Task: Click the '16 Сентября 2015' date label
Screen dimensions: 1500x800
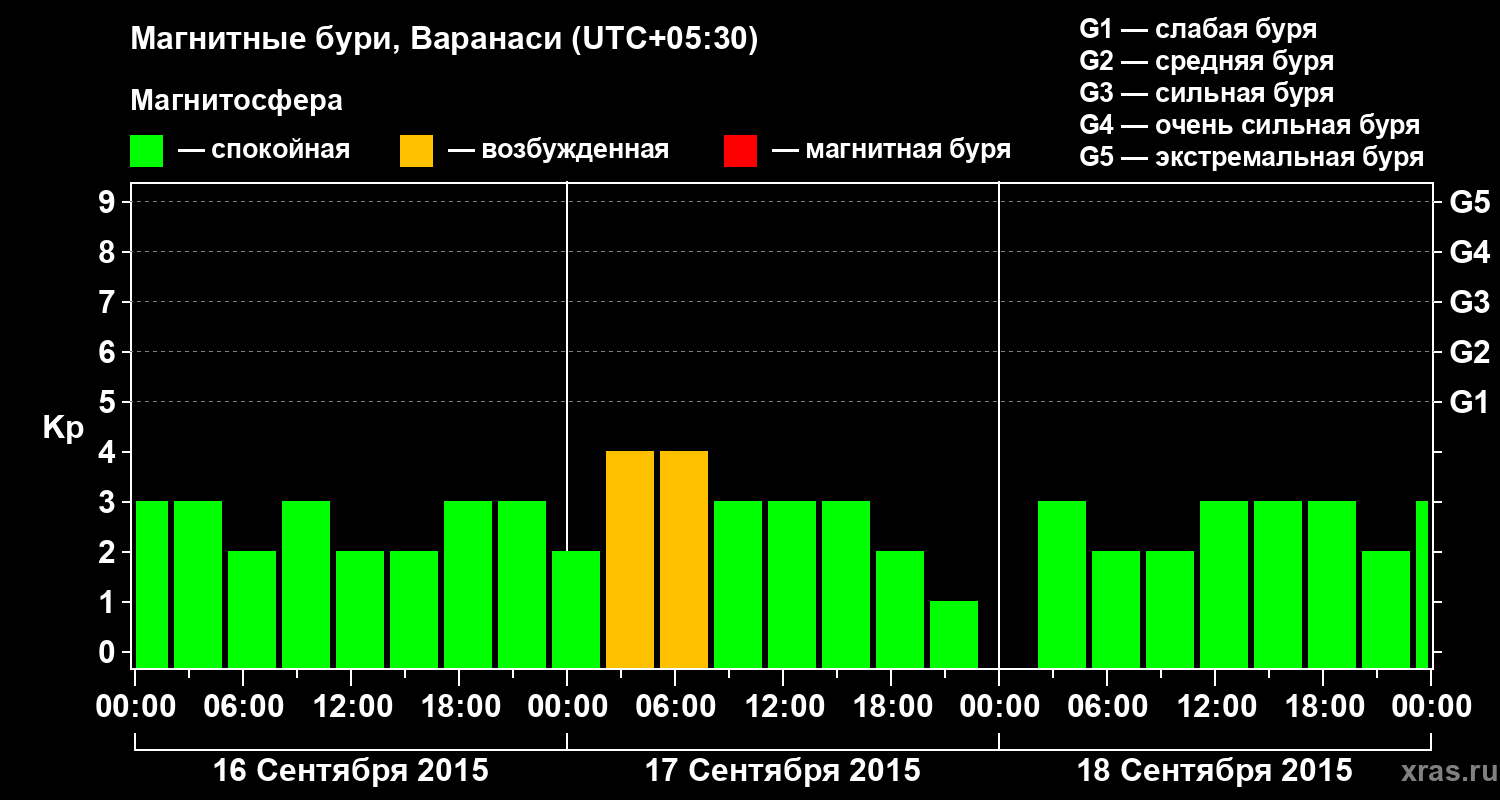Action: 351,770
